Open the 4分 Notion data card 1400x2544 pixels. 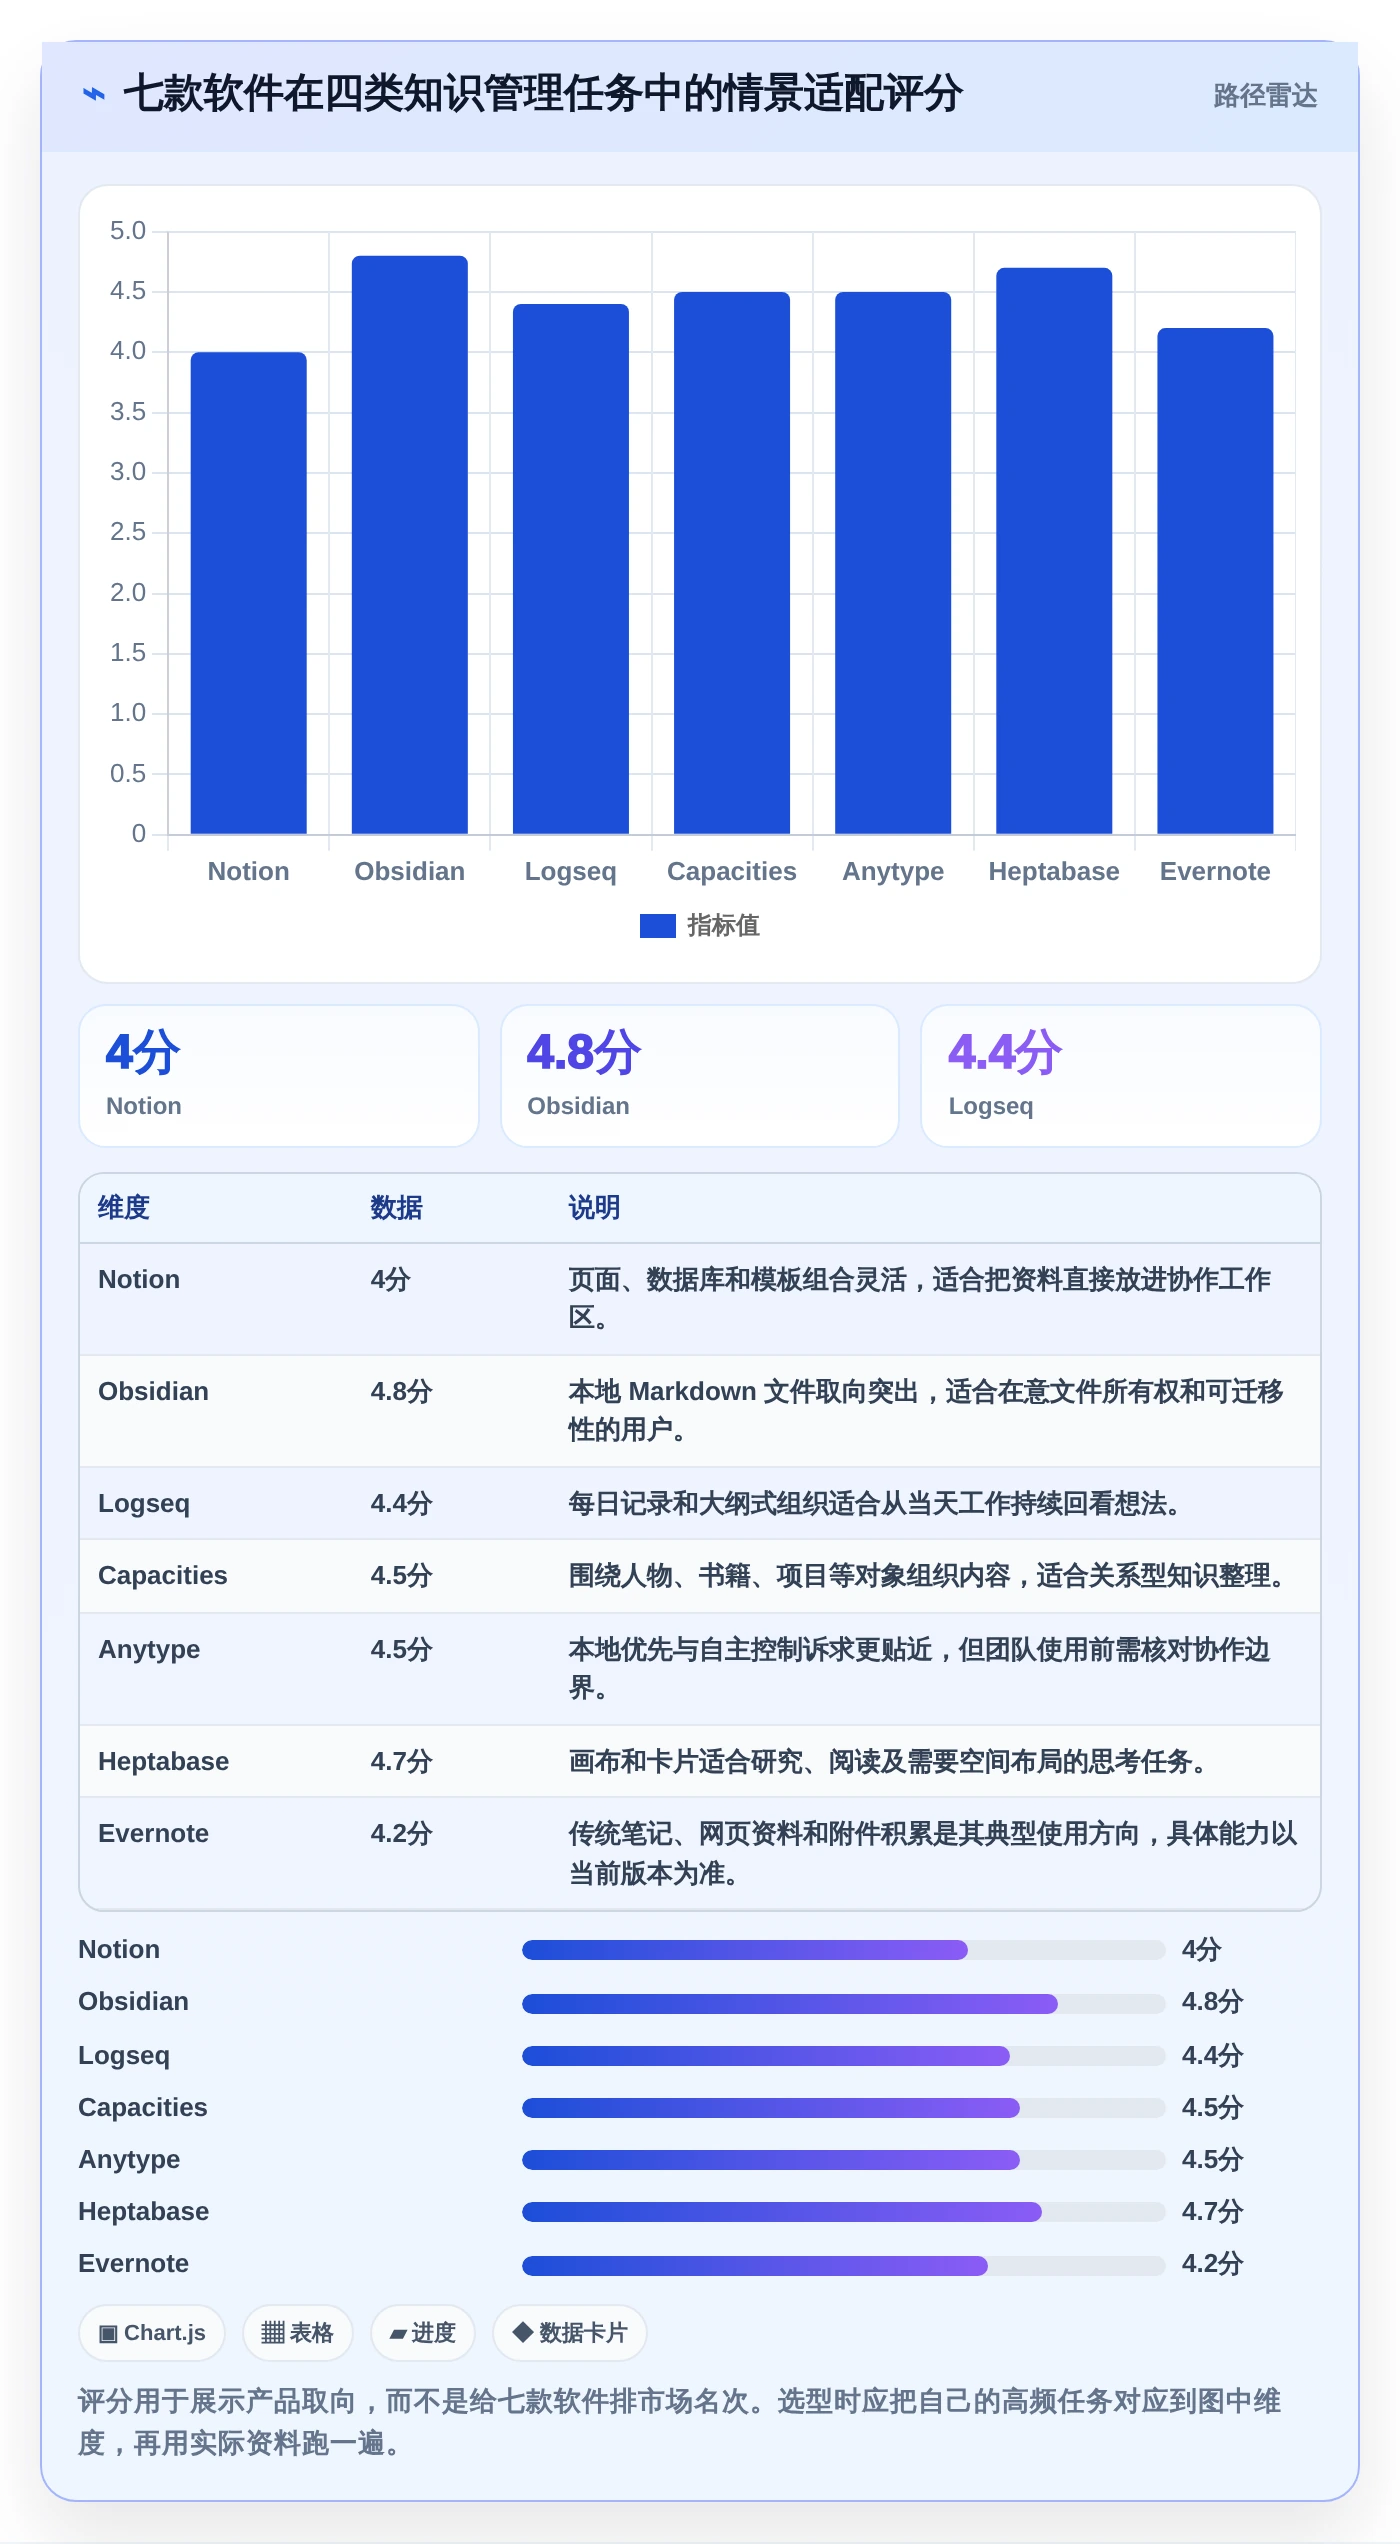pos(279,1076)
